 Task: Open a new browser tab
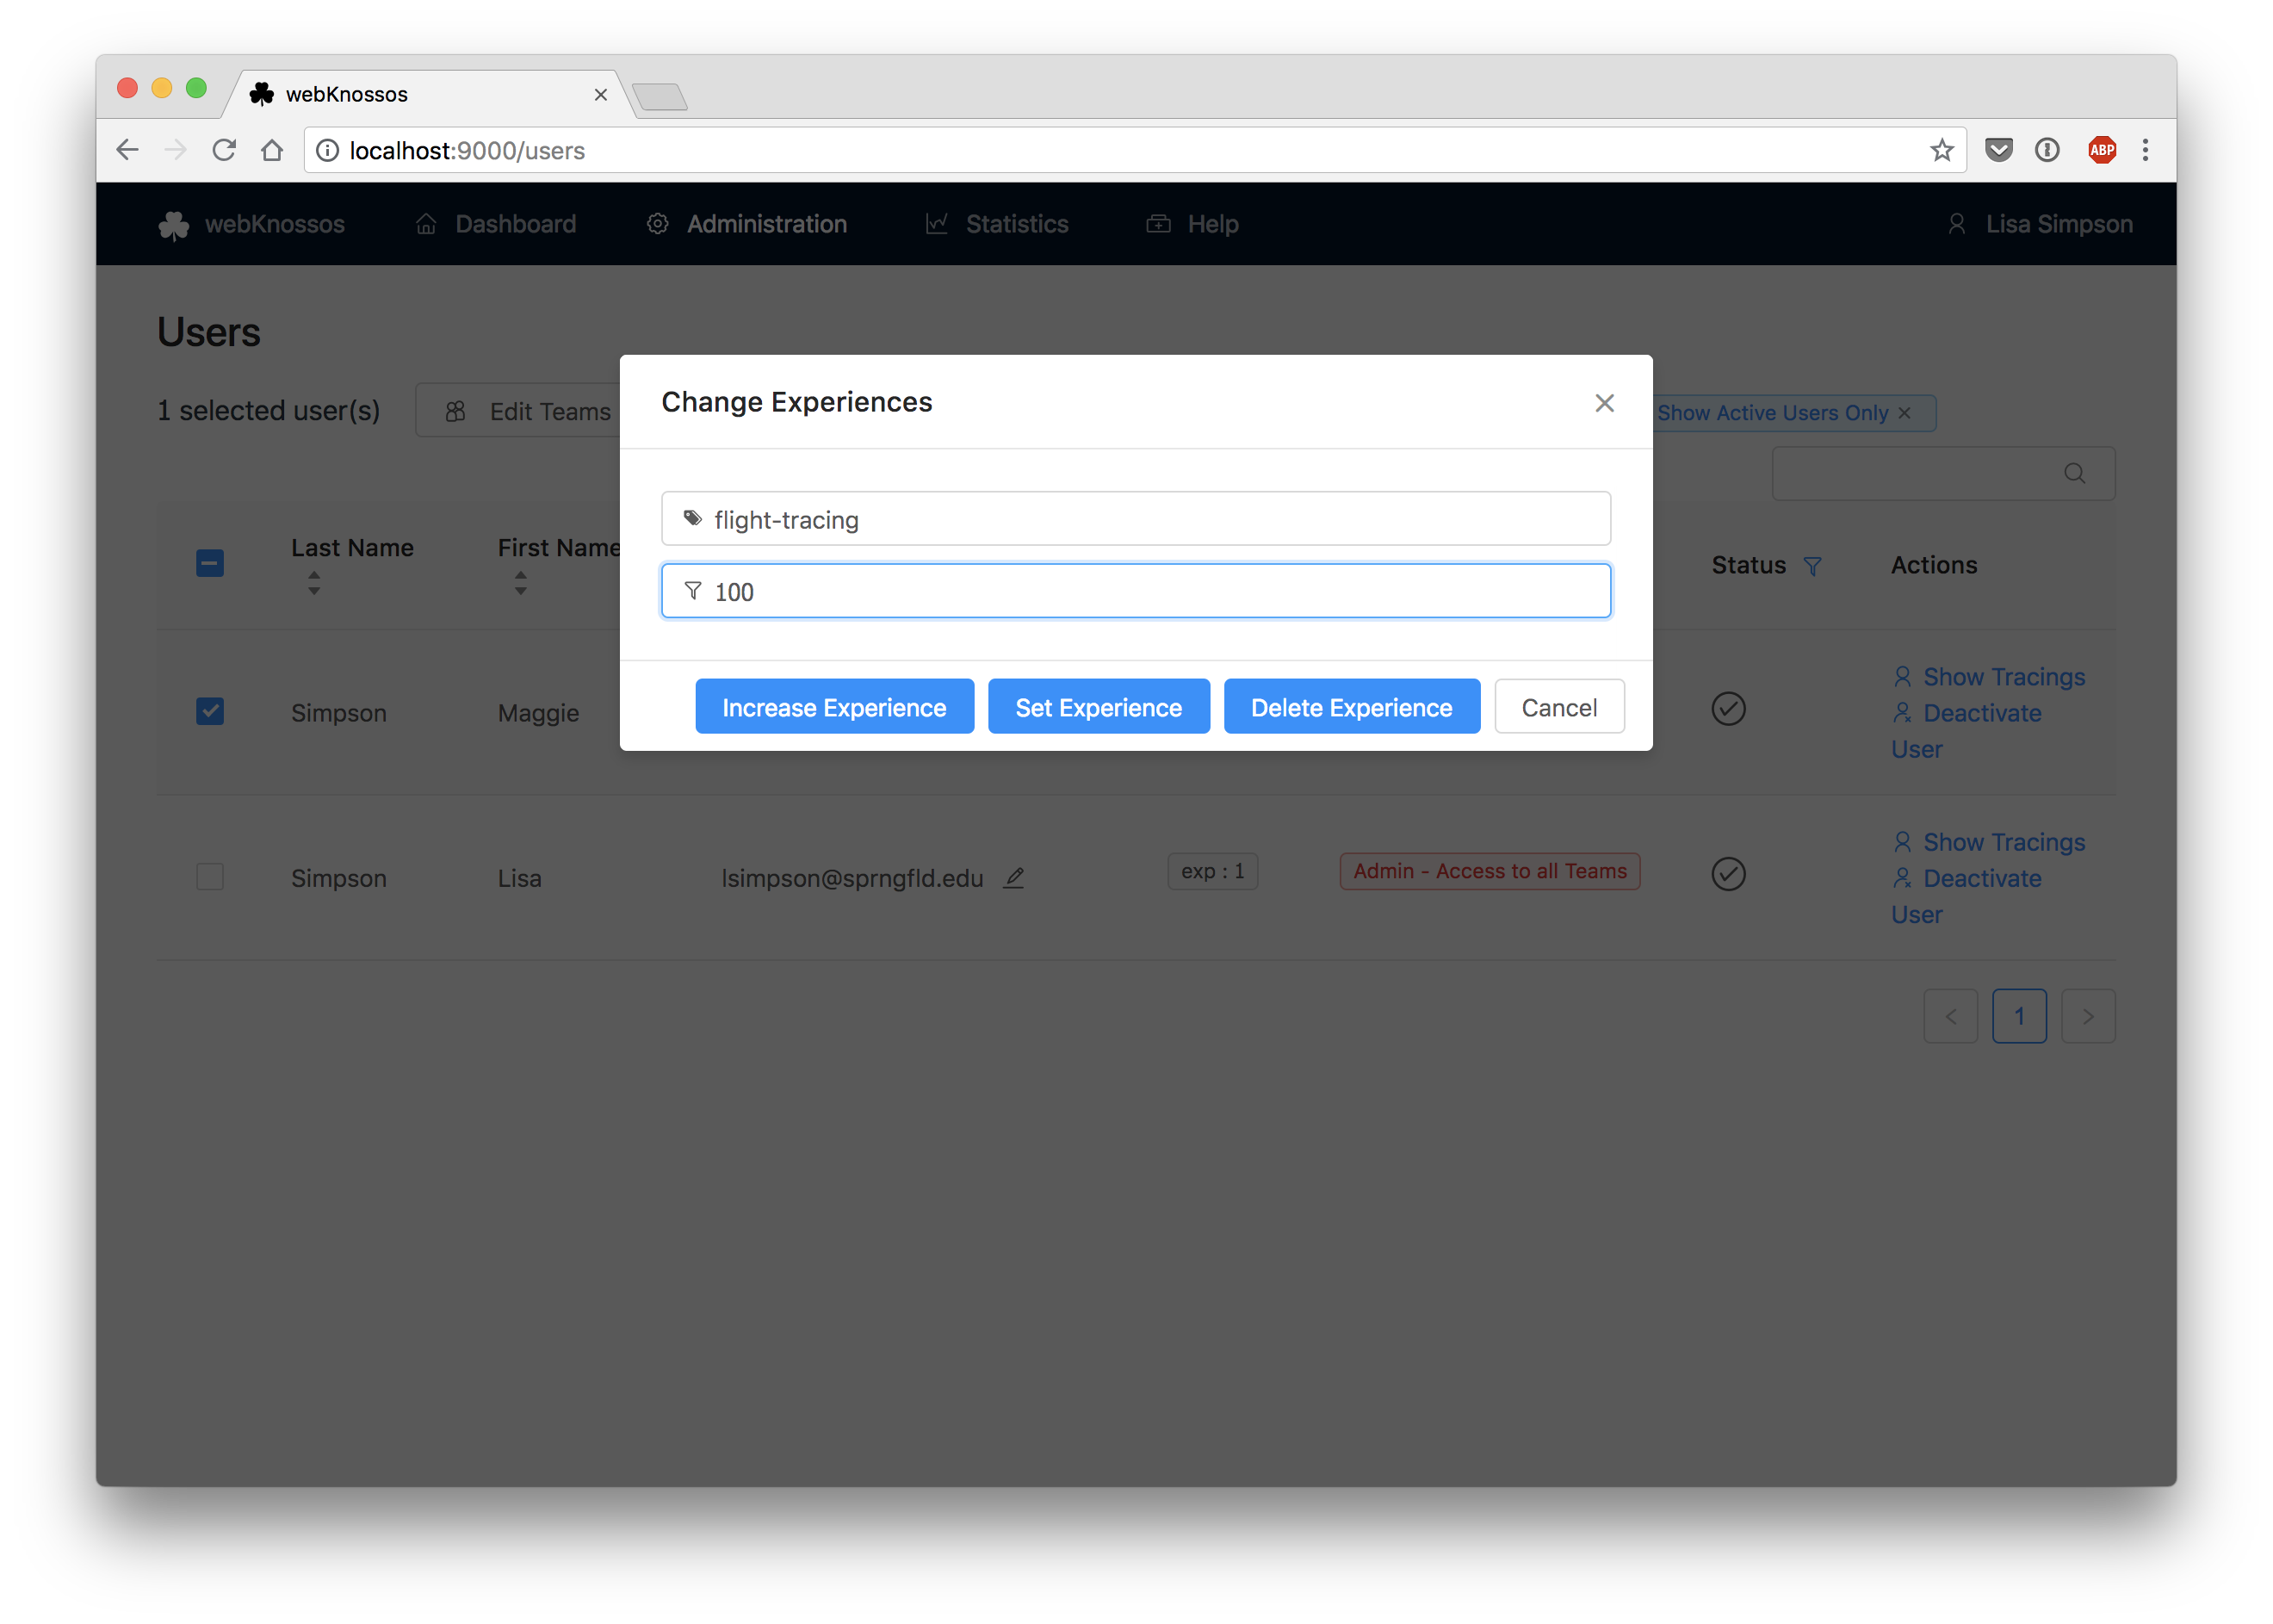pyautogui.click(x=660, y=97)
